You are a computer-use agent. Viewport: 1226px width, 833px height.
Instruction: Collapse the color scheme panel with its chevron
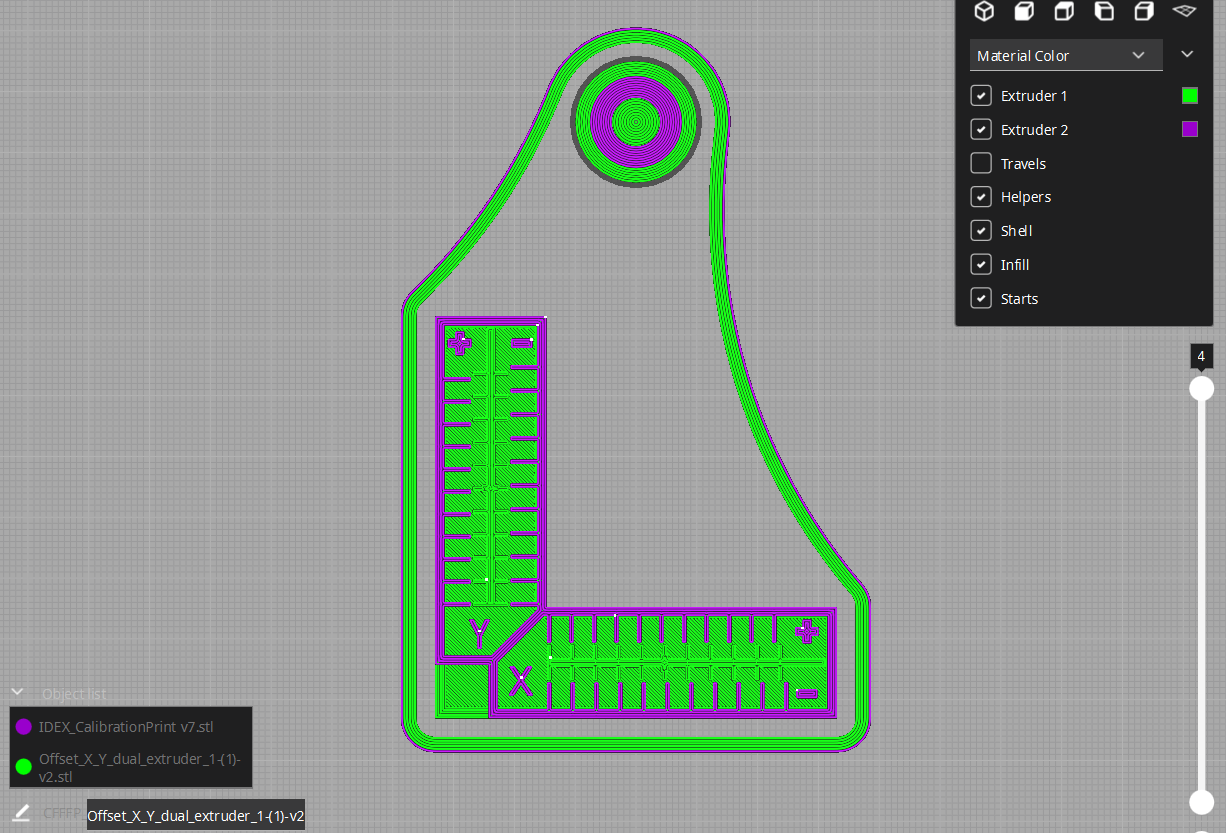point(1187,54)
